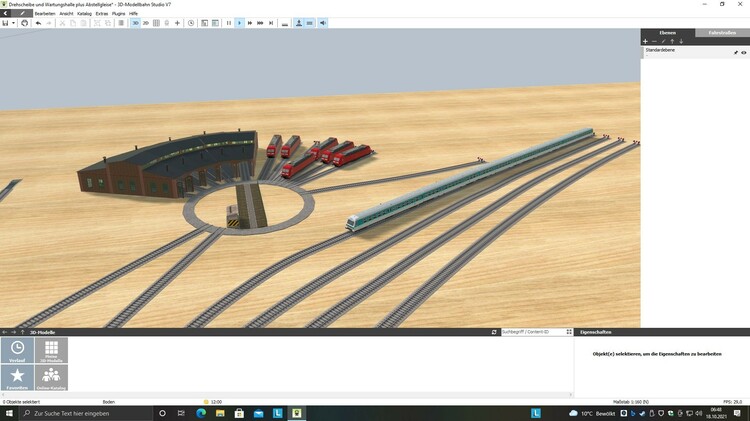Redo the last undone action
The image size is (750, 421).
pyautogui.click(x=49, y=23)
